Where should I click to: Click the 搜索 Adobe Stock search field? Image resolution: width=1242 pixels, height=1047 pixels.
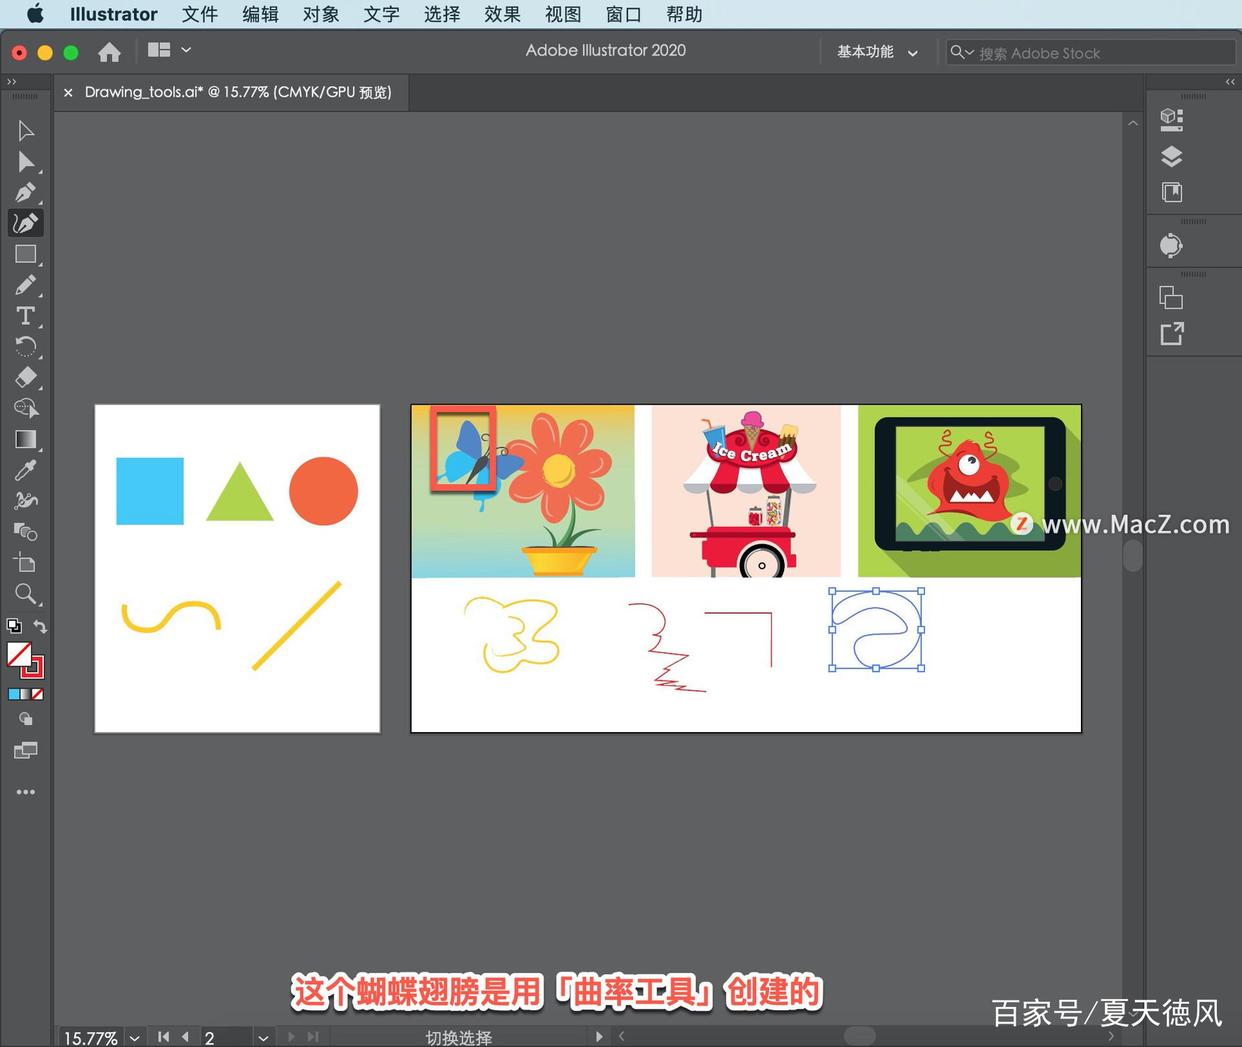point(1090,52)
